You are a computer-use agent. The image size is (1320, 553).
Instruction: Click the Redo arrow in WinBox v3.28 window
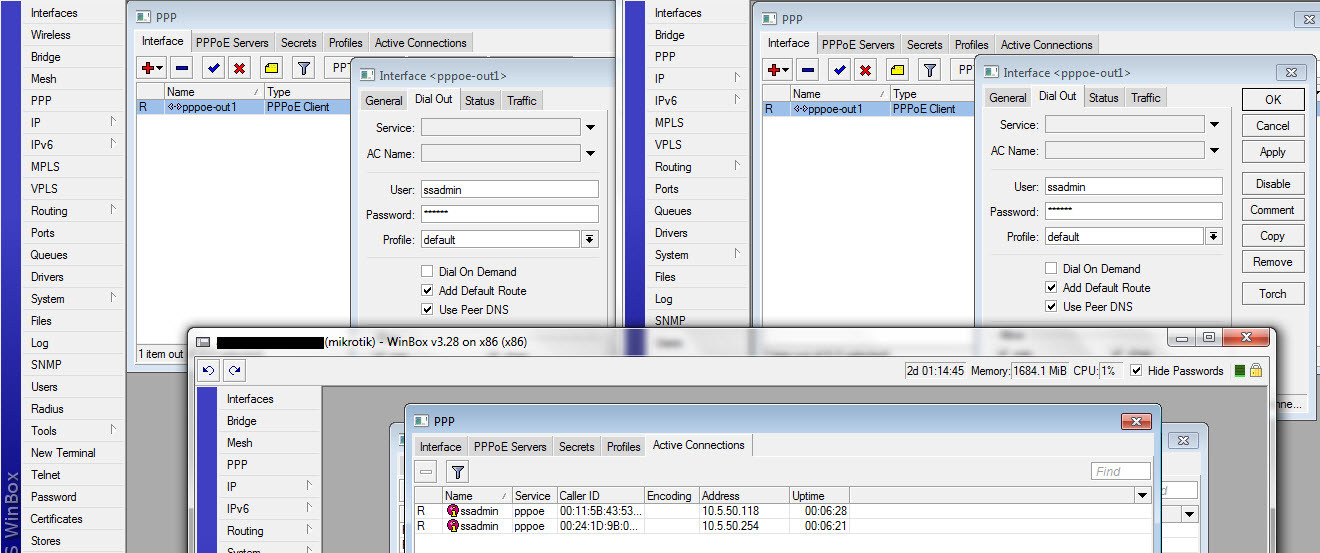click(x=234, y=370)
